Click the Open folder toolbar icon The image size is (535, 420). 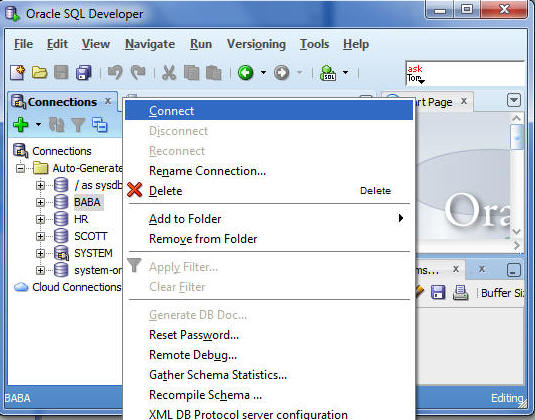point(39,73)
